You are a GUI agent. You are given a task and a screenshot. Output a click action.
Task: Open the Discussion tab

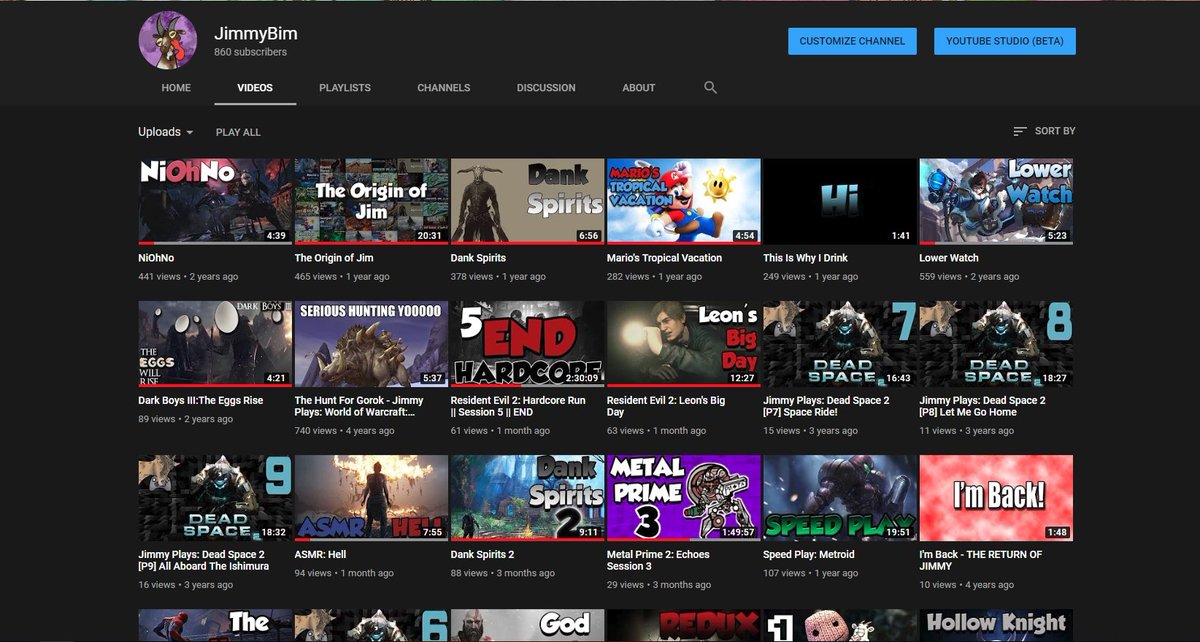(x=546, y=88)
